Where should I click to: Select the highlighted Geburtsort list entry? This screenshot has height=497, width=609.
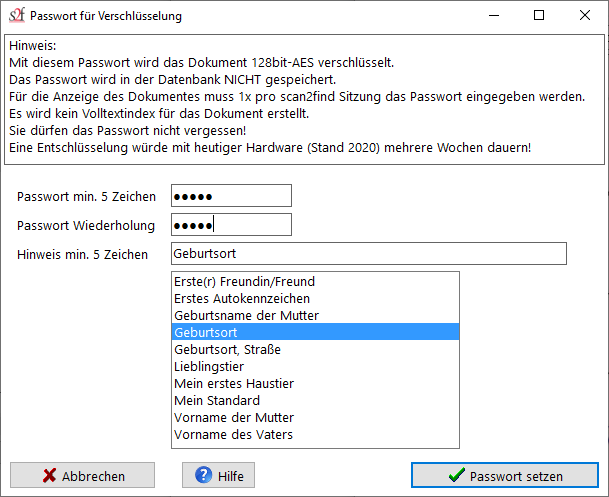[315, 332]
